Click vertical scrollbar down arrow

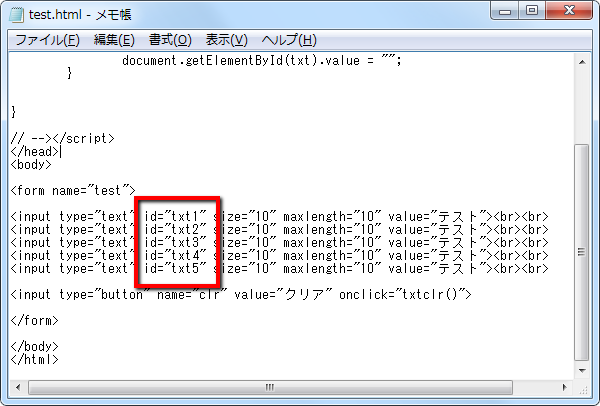pyautogui.click(x=582, y=370)
